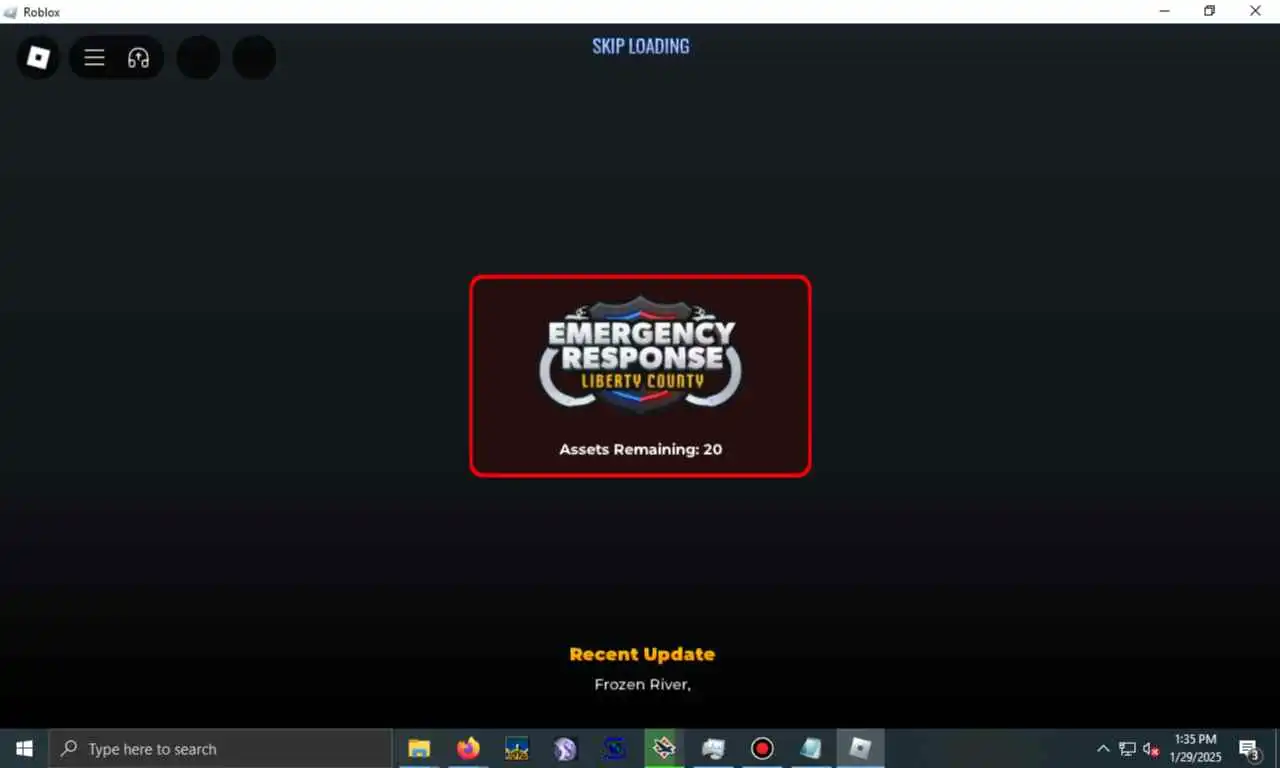The image size is (1280, 768).
Task: Click the taskbar icon just right of Firefox
Action: click(517, 748)
